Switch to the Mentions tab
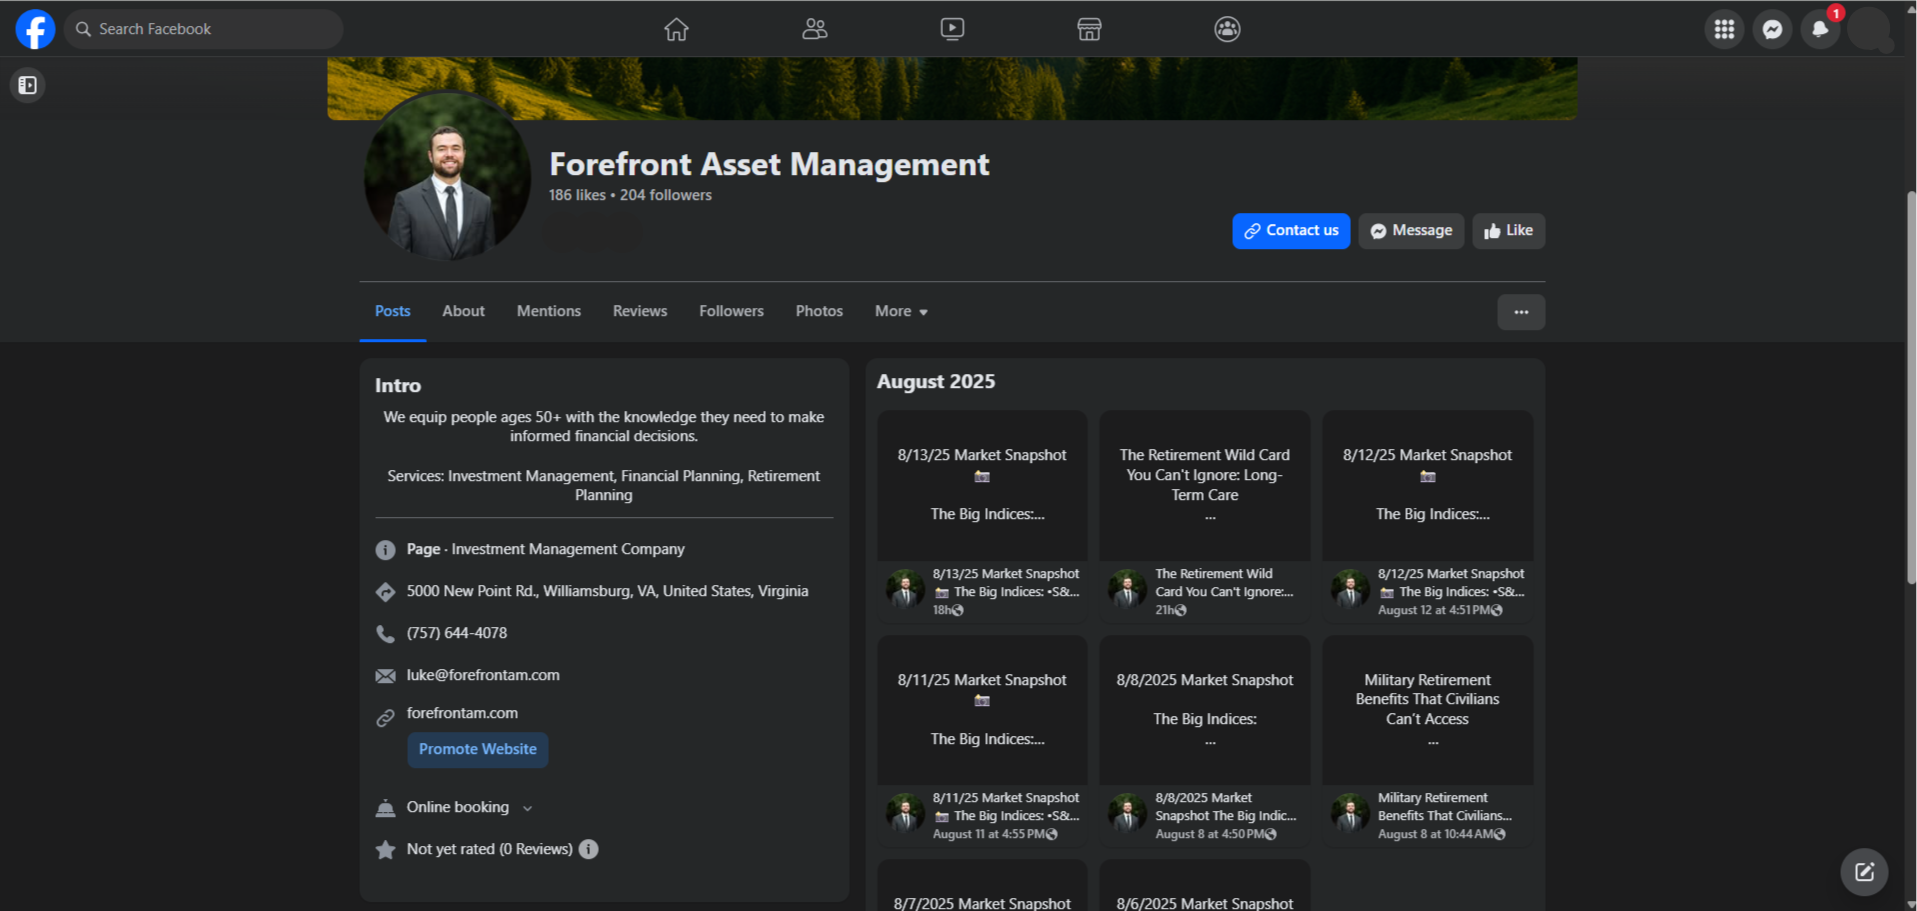The width and height of the screenshot is (1917, 911). (549, 312)
